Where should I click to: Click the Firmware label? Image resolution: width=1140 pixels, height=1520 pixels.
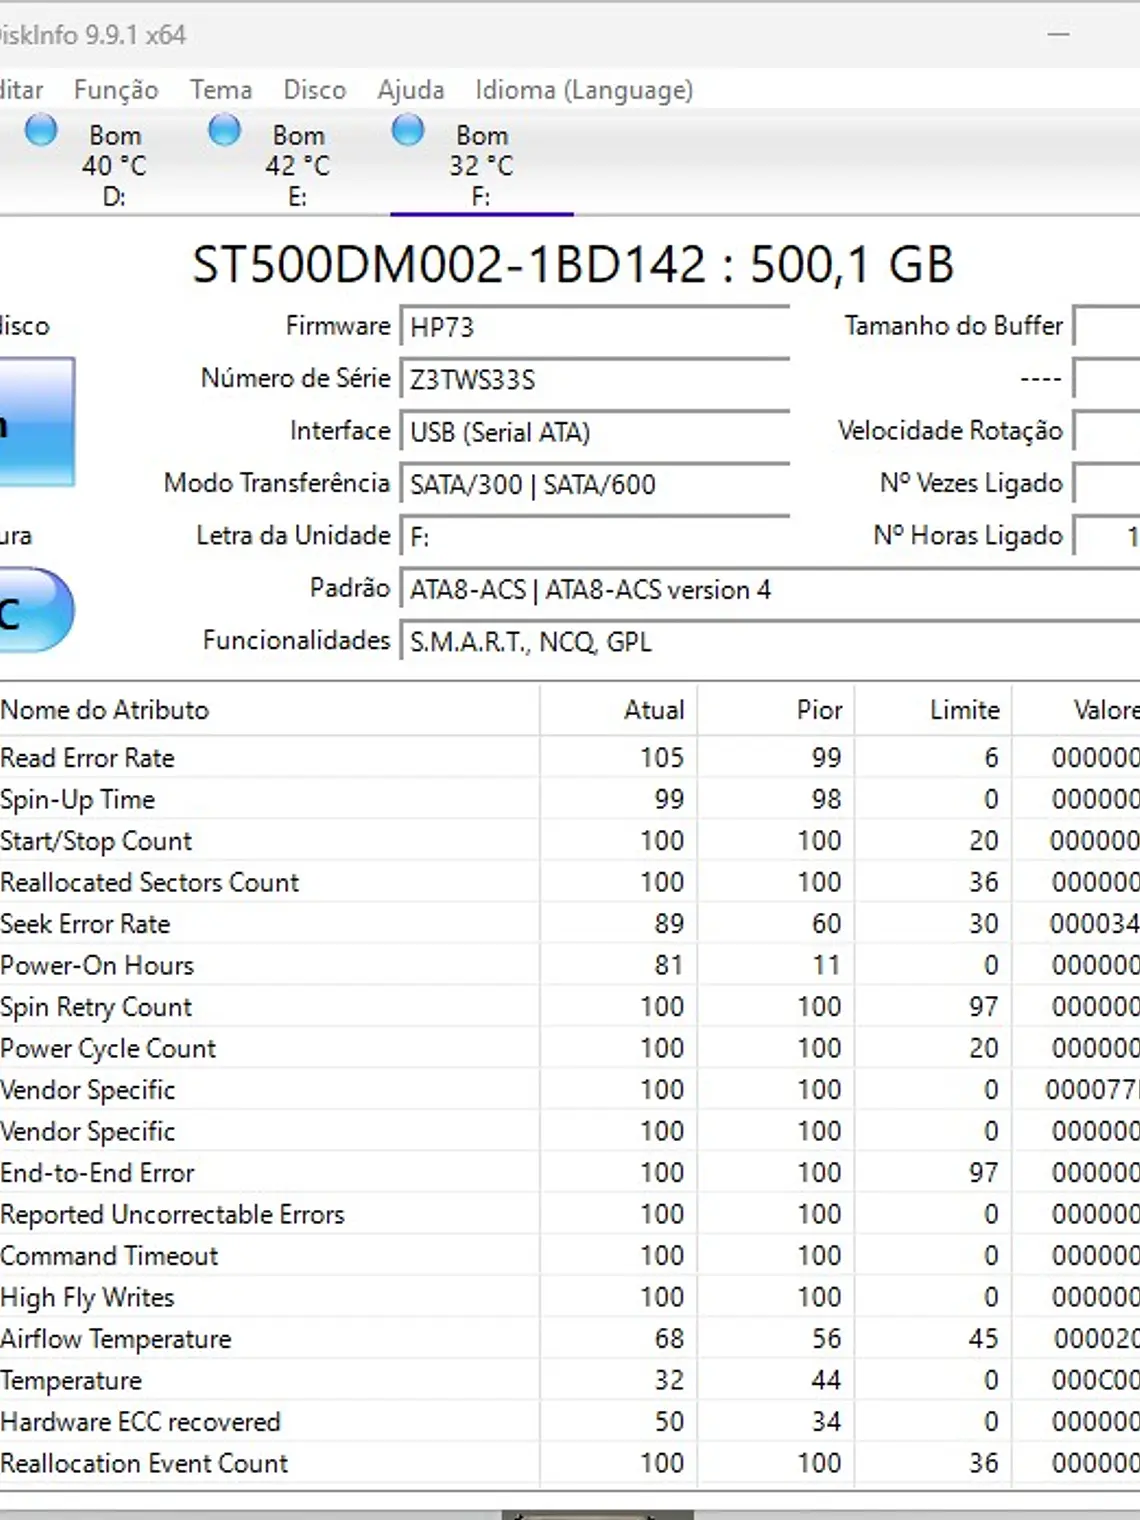pos(338,326)
